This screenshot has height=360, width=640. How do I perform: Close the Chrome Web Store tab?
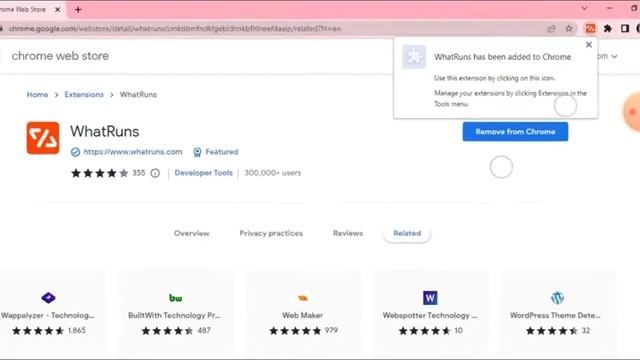(58, 9)
